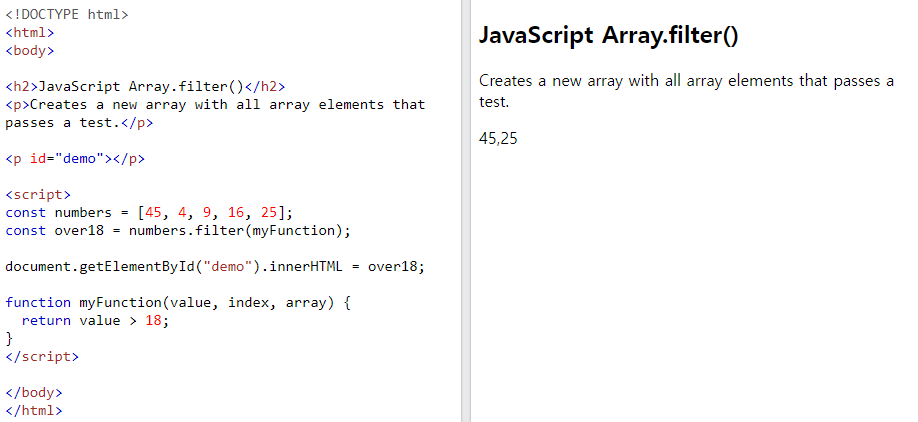Image resolution: width=918 pixels, height=422 pixels.
Task: Click the rendered heading 'JavaScript Array.filter()'
Action: tap(608, 36)
